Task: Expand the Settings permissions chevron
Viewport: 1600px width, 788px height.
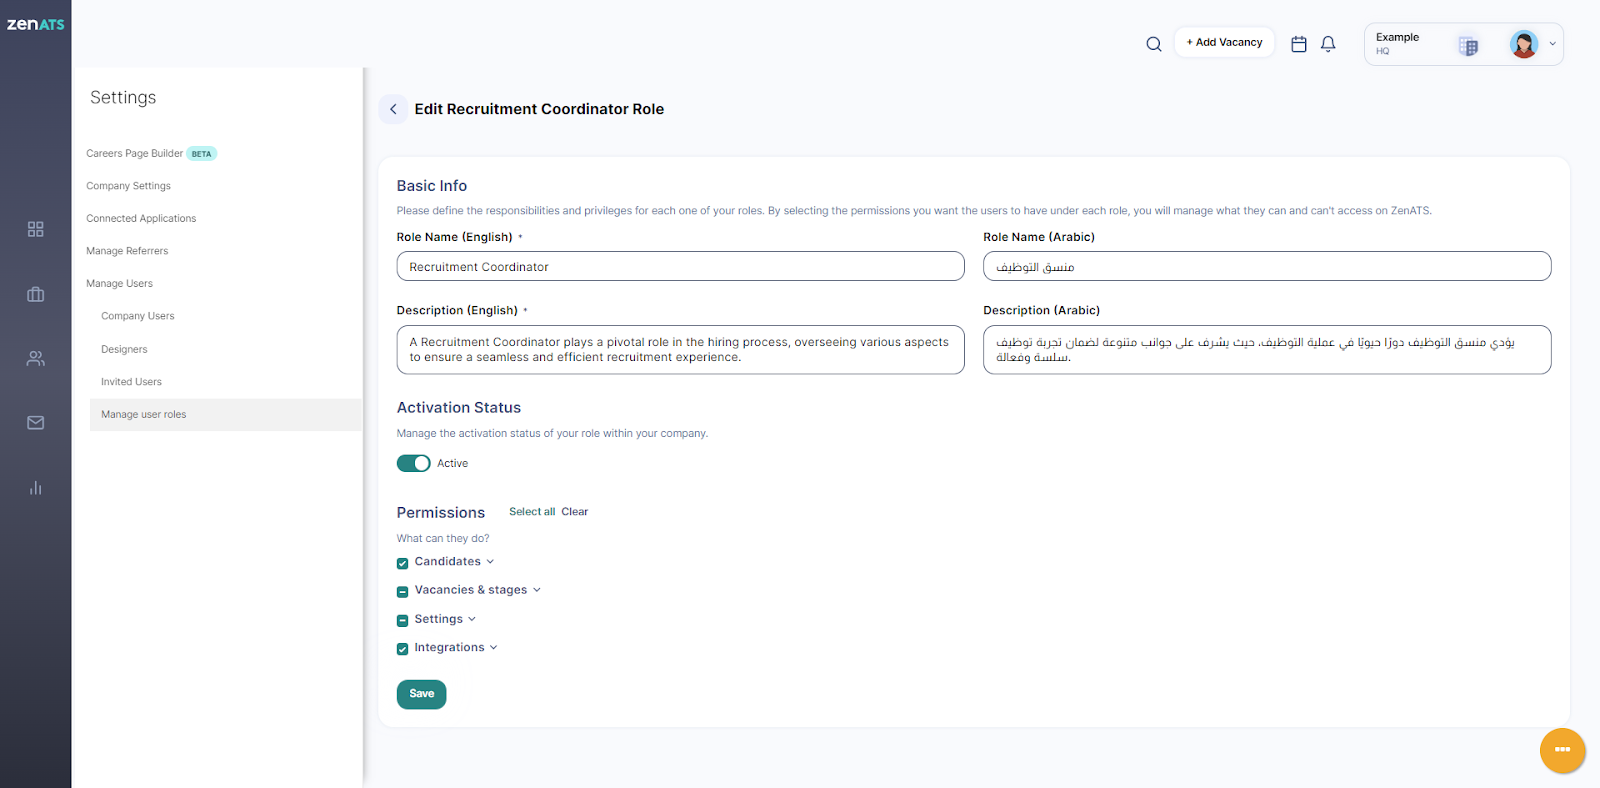Action: pos(472,619)
